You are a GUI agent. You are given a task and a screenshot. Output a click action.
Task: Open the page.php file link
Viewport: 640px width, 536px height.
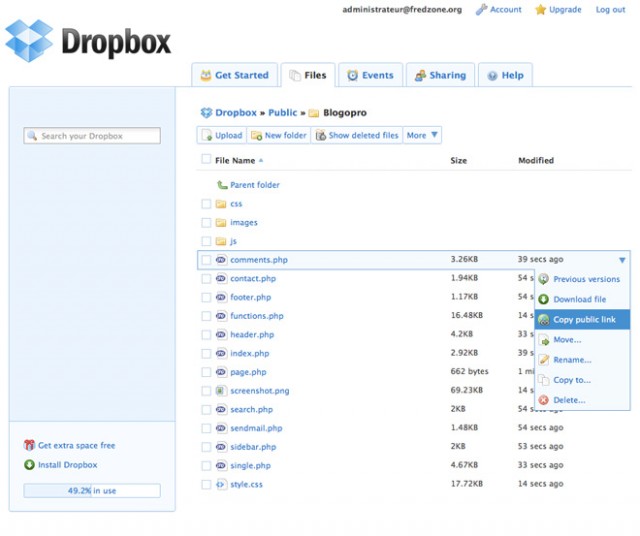pyautogui.click(x=248, y=372)
